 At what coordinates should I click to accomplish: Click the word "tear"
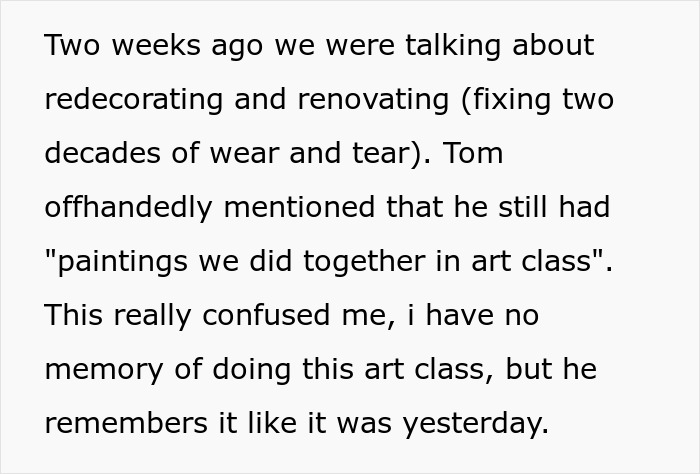click(x=382, y=154)
